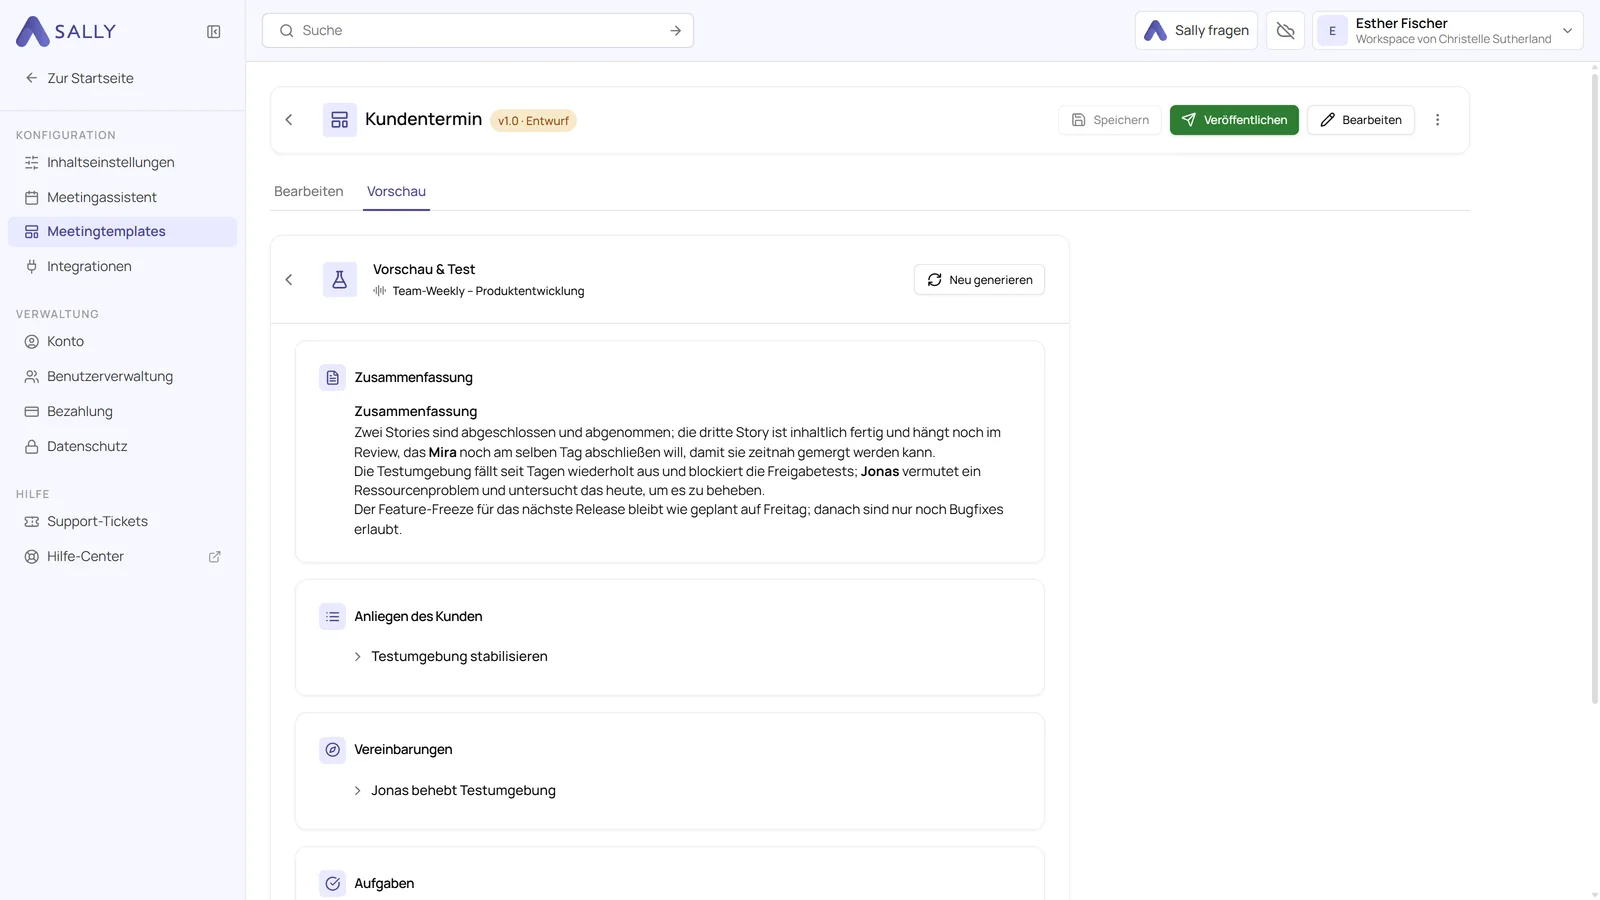Switch to the Vorschau tab
Screen dimensions: 1600x900
pyautogui.click(x=396, y=191)
